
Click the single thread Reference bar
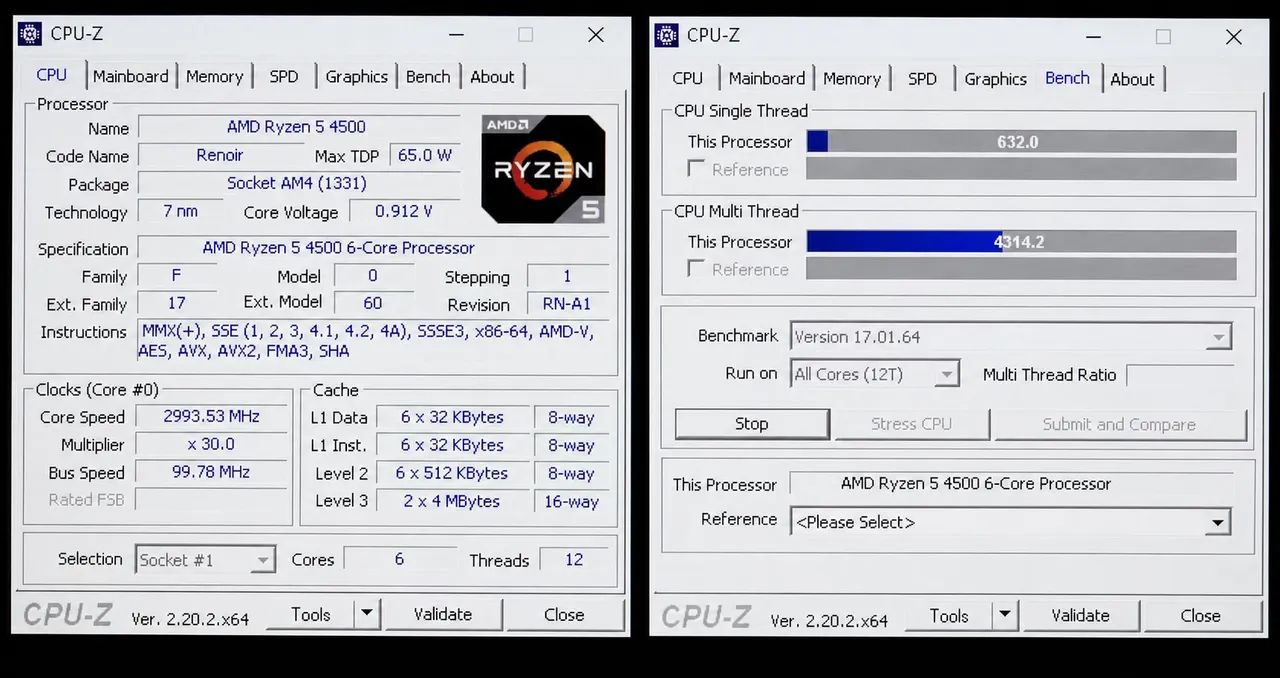pos(1021,169)
